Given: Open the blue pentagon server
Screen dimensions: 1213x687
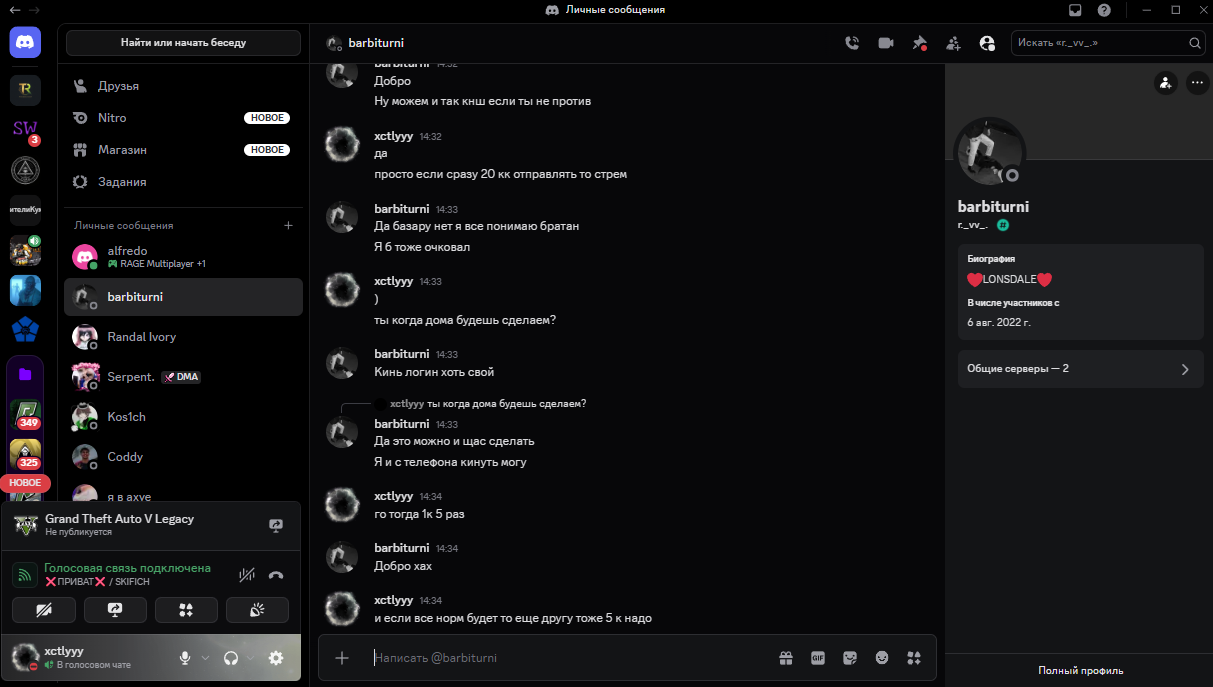Looking at the screenshot, I should pos(25,330).
